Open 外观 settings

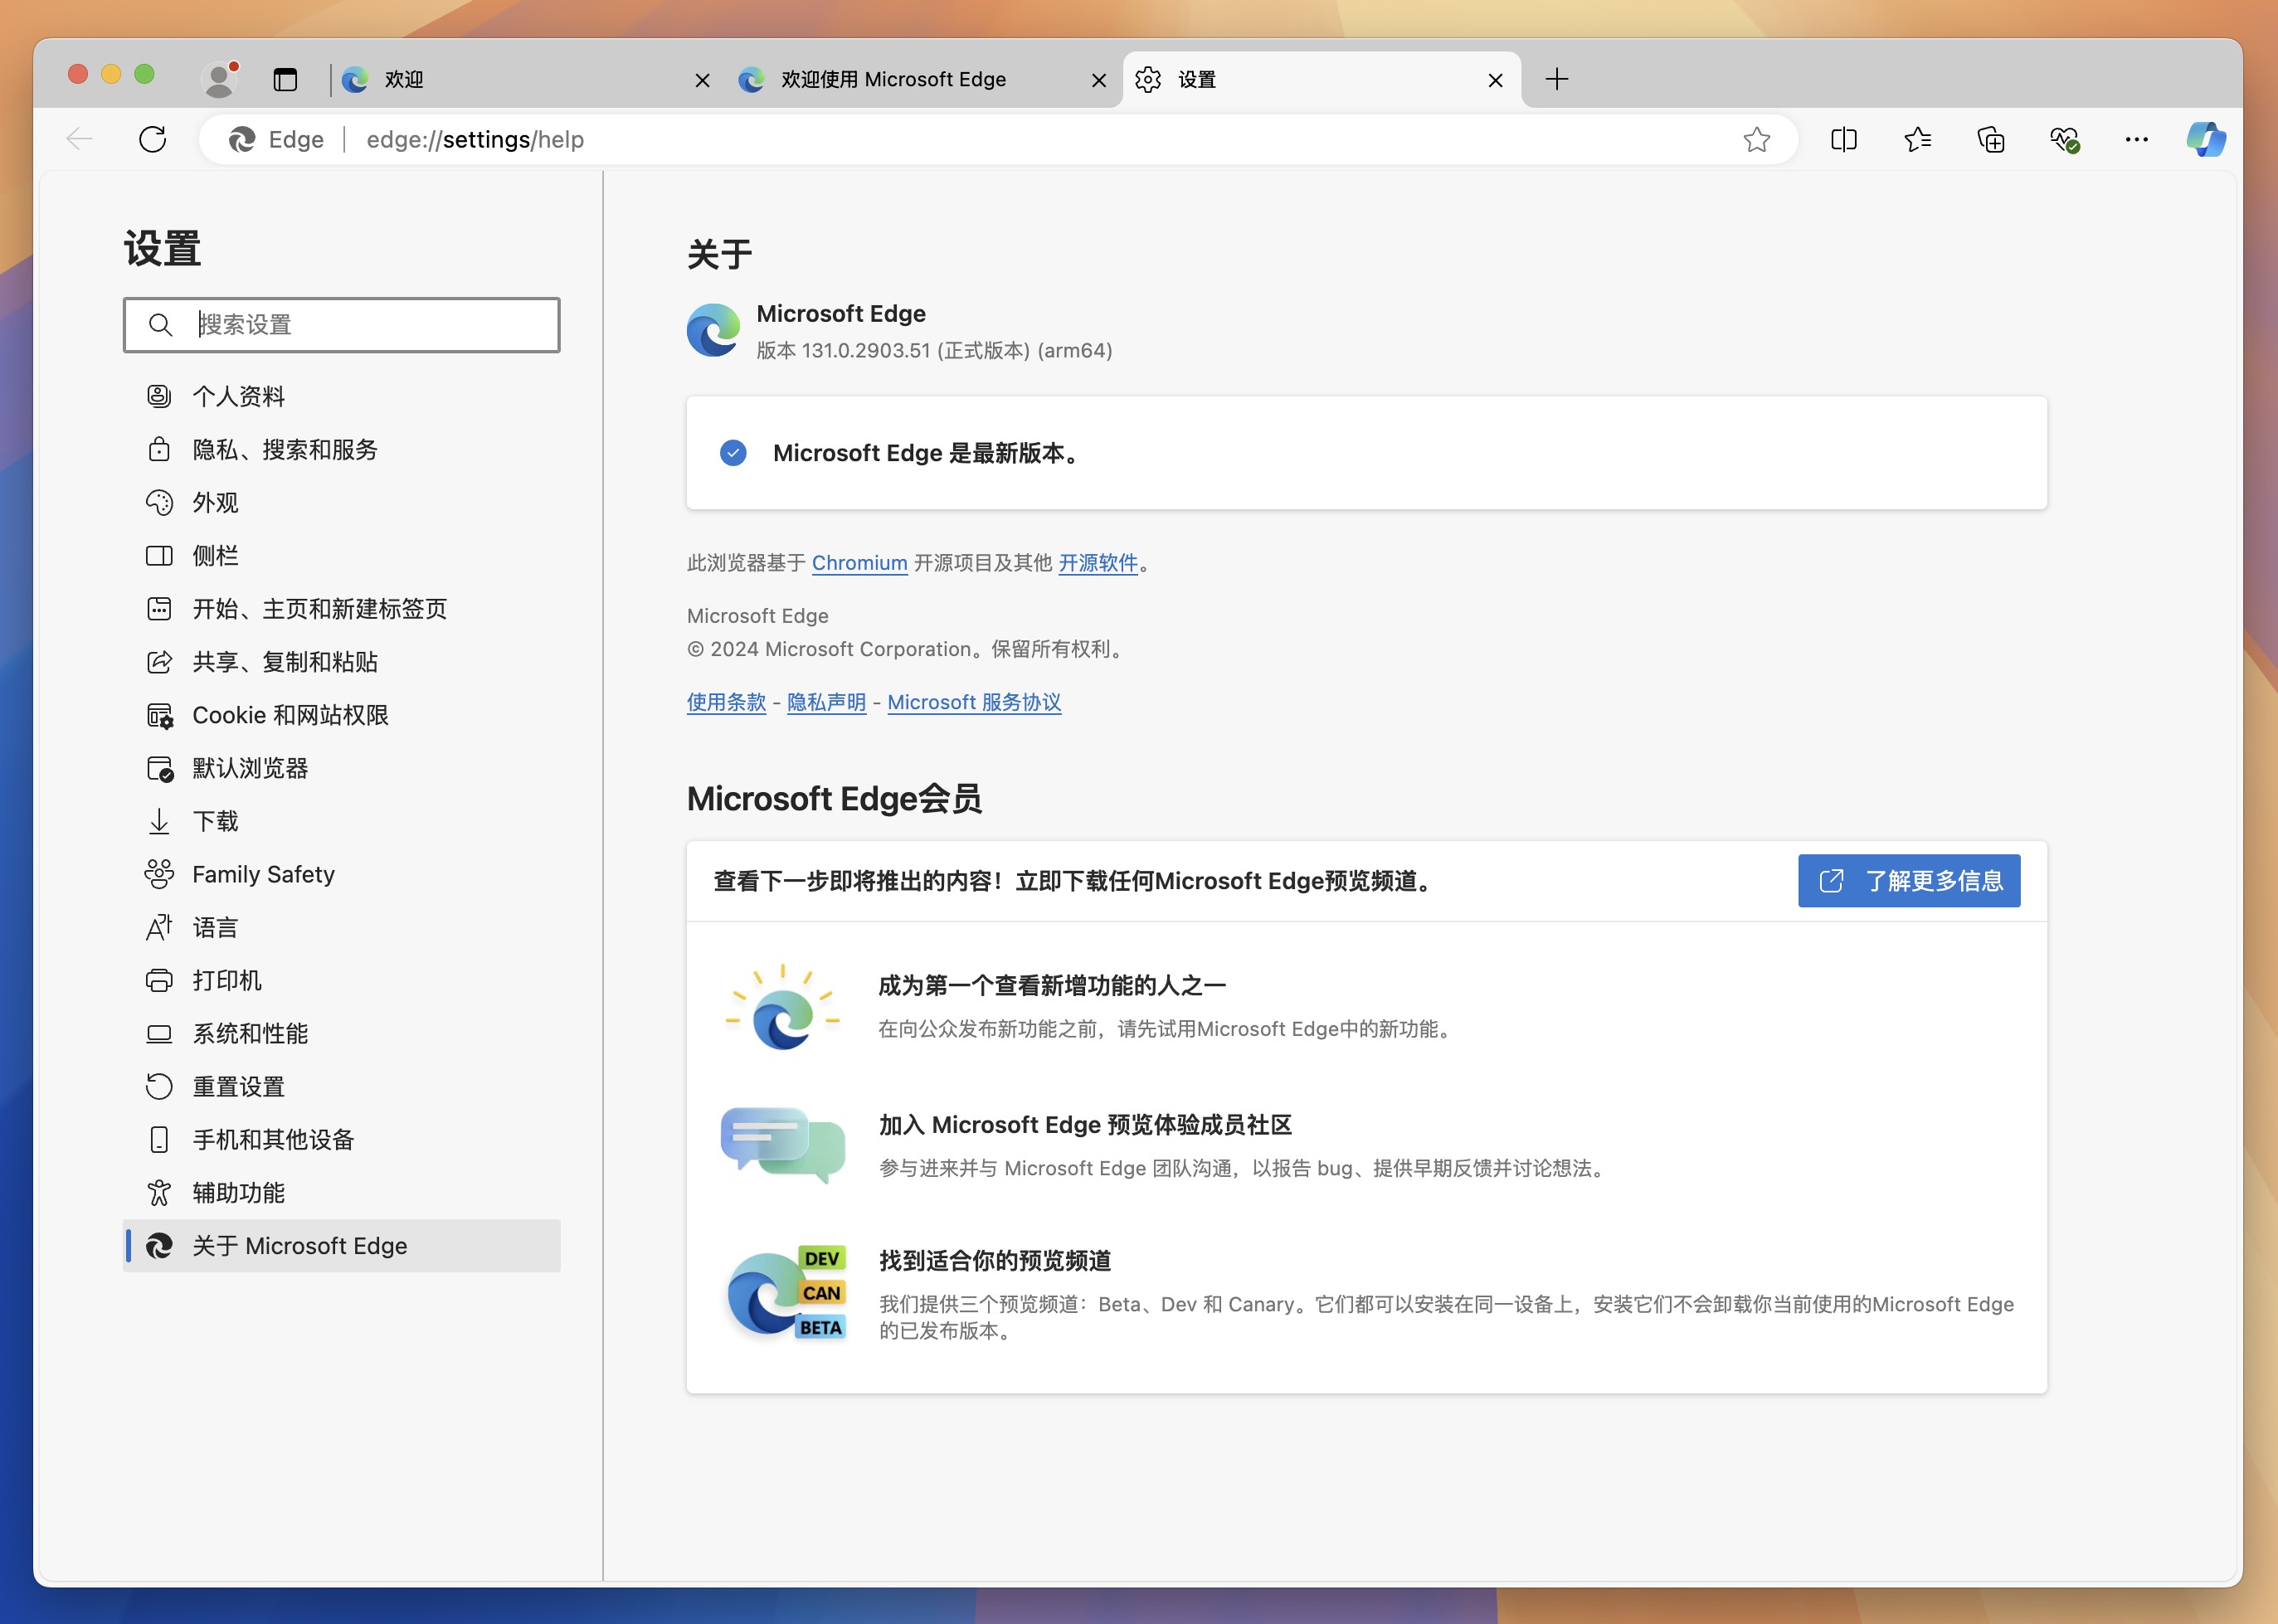pyautogui.click(x=341, y=502)
